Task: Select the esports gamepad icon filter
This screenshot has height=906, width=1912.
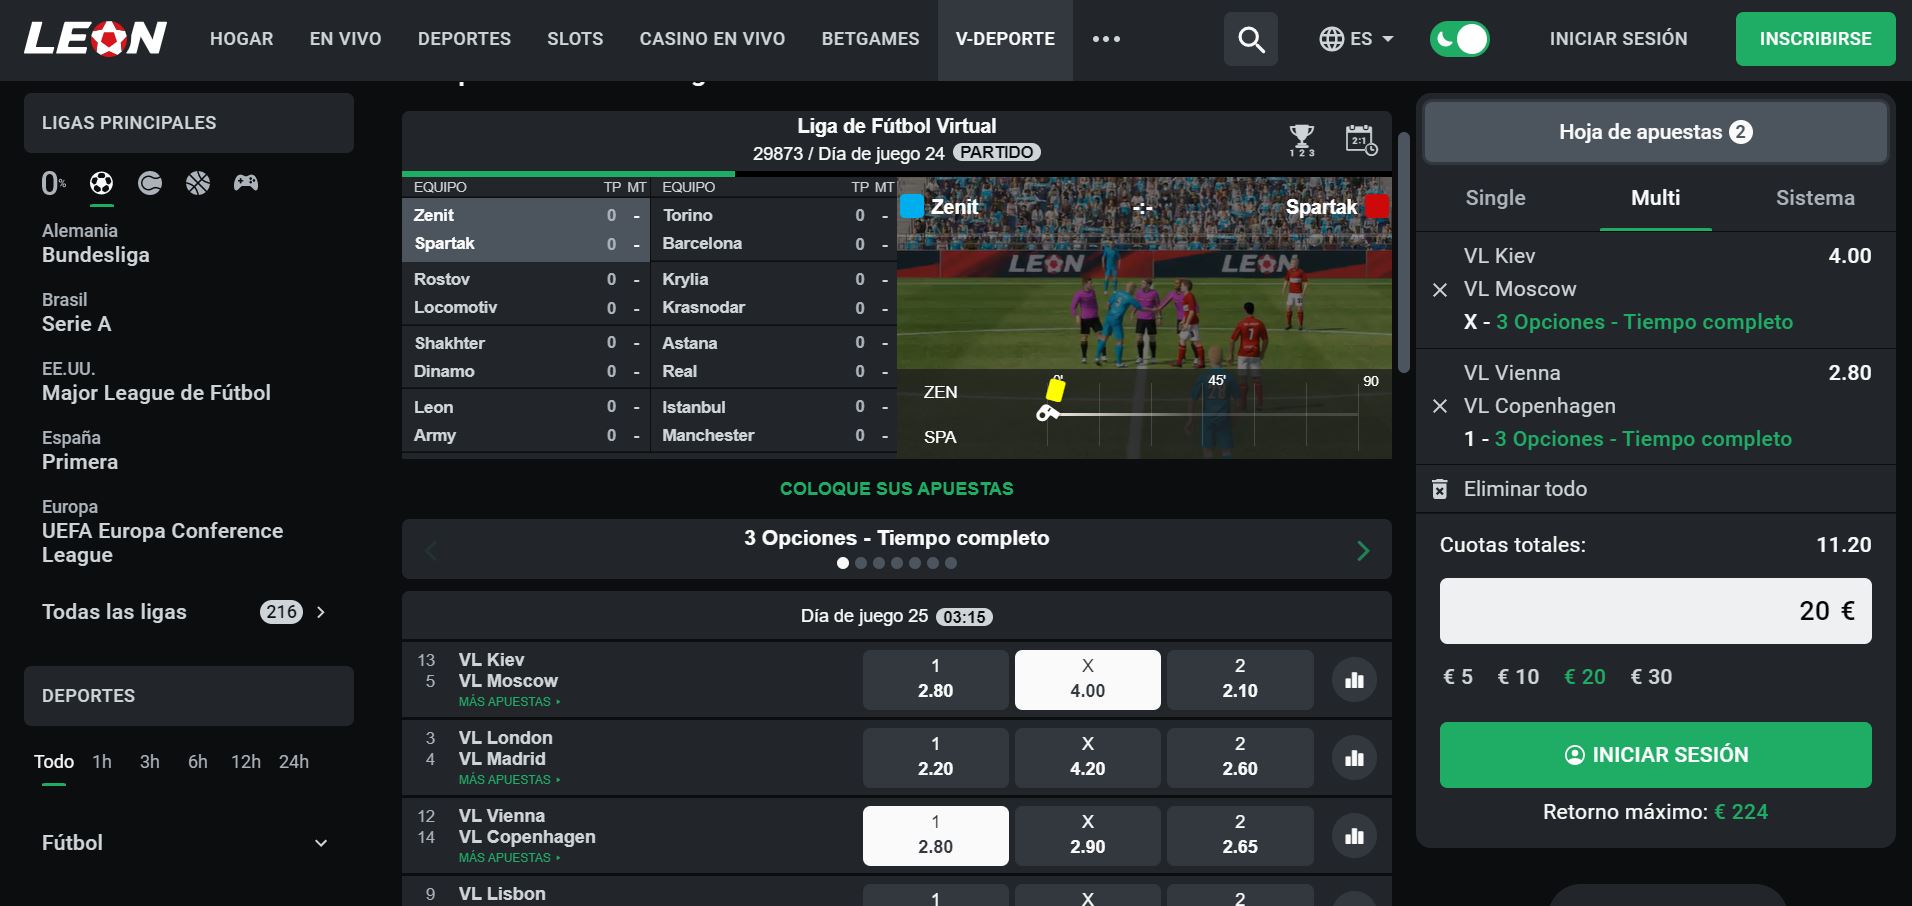Action: [x=246, y=183]
